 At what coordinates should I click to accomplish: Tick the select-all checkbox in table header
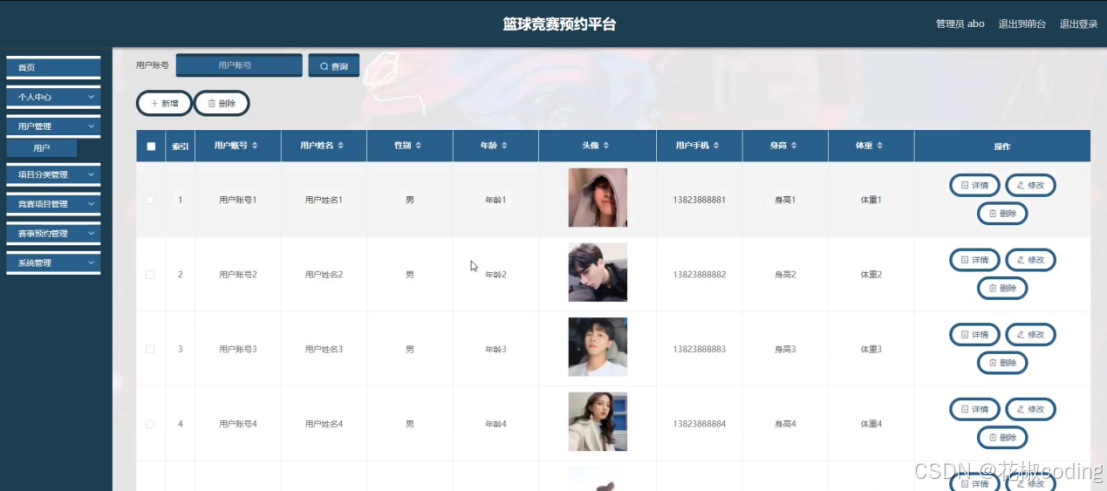pos(151,146)
